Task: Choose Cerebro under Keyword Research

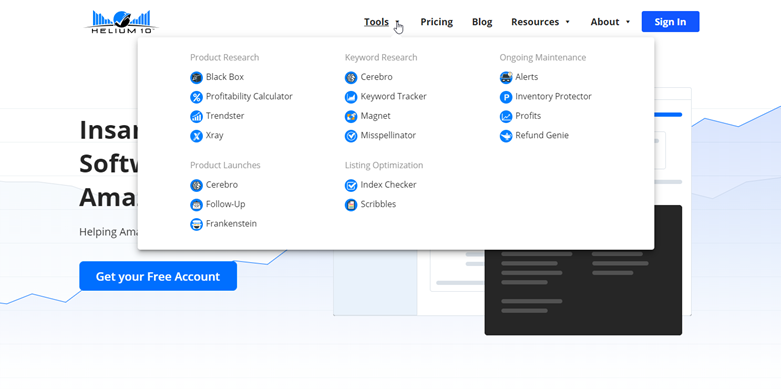Action: coord(377,77)
